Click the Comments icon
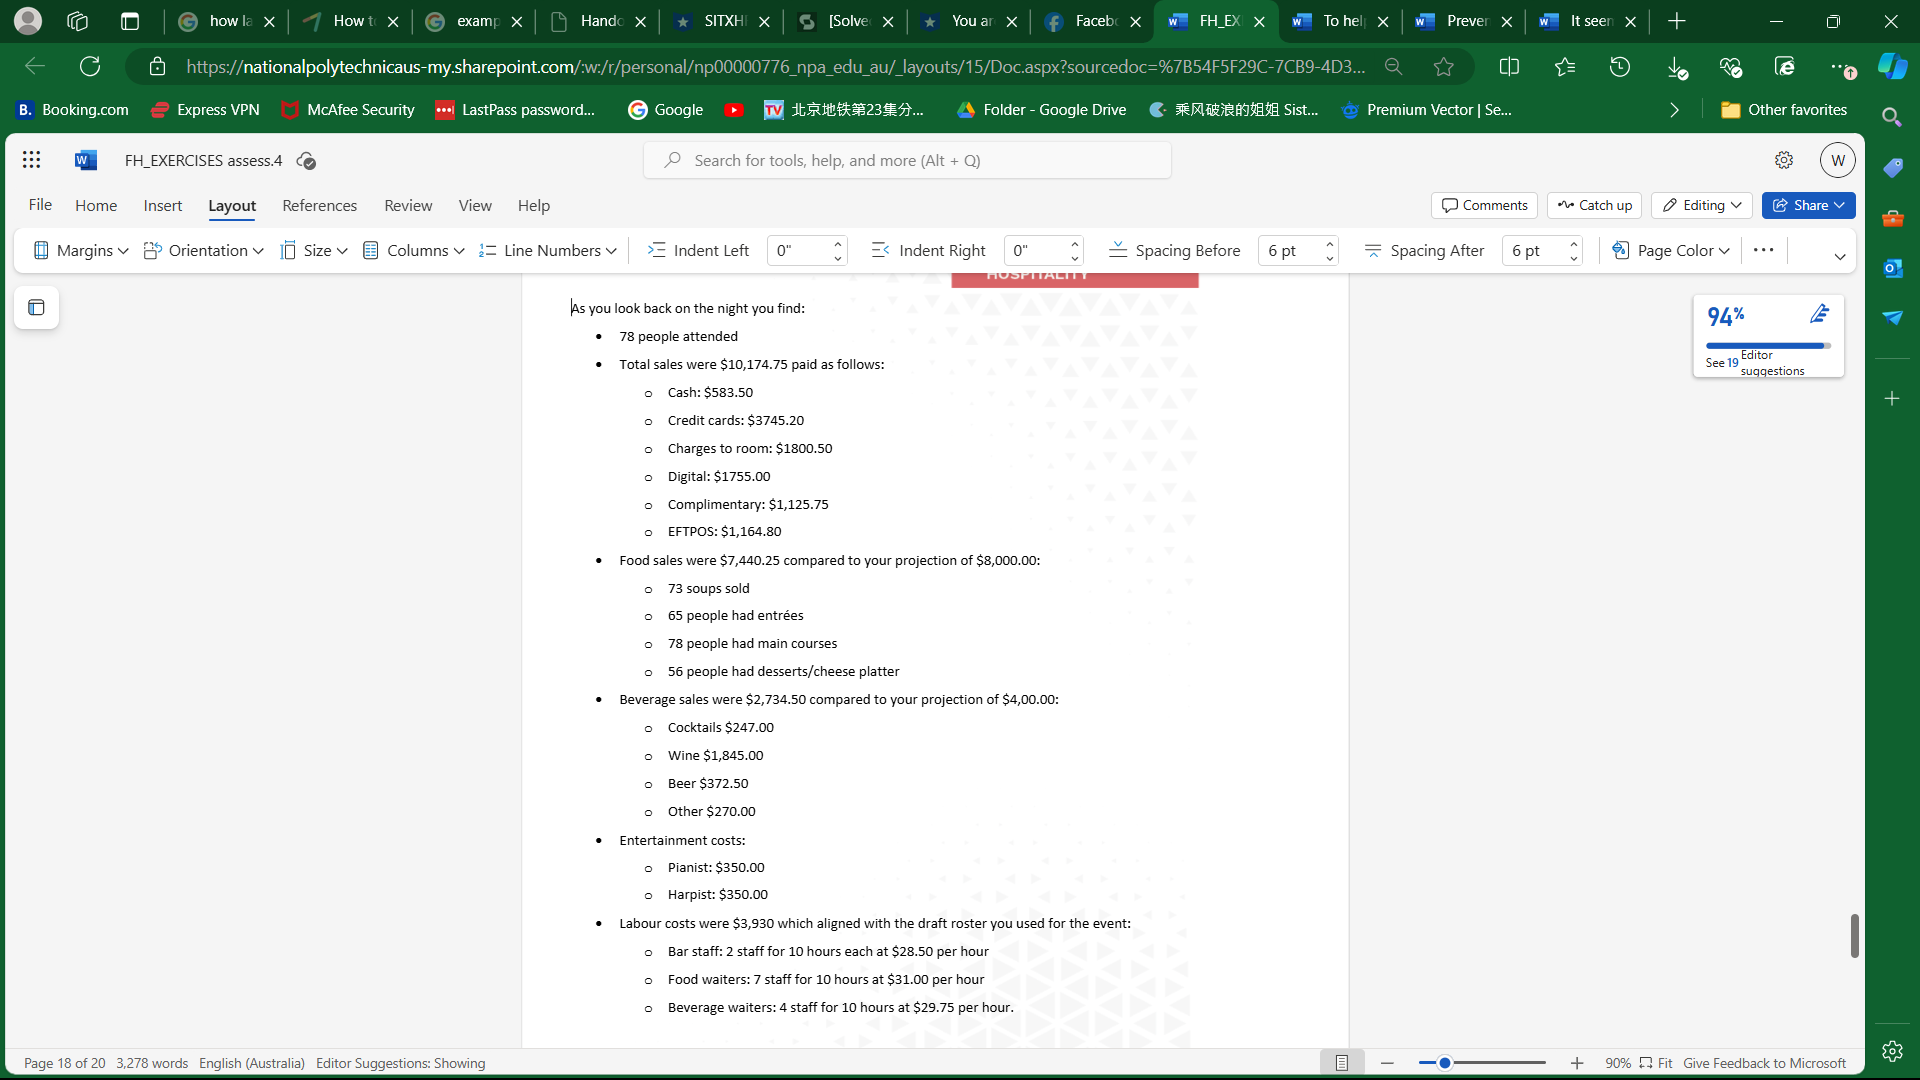Image resolution: width=1920 pixels, height=1080 pixels. 1484,205
